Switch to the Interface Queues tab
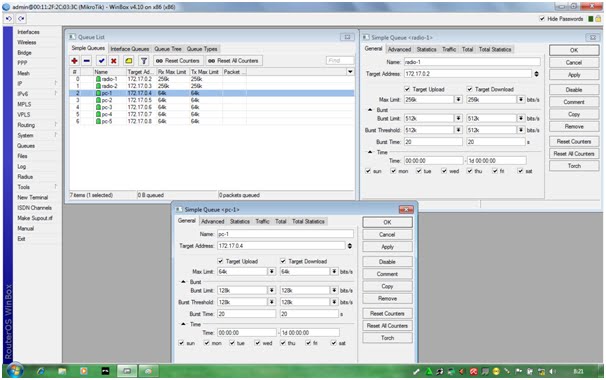Viewport: 606px width, 380px height. pos(129,49)
